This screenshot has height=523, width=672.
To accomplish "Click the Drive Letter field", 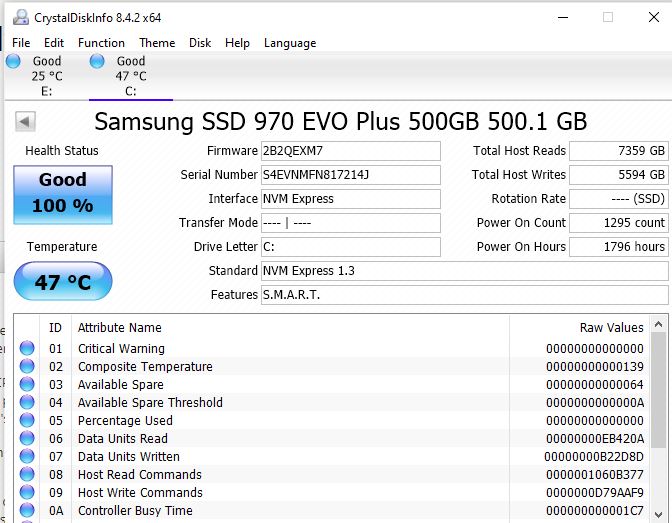I will click(x=351, y=247).
